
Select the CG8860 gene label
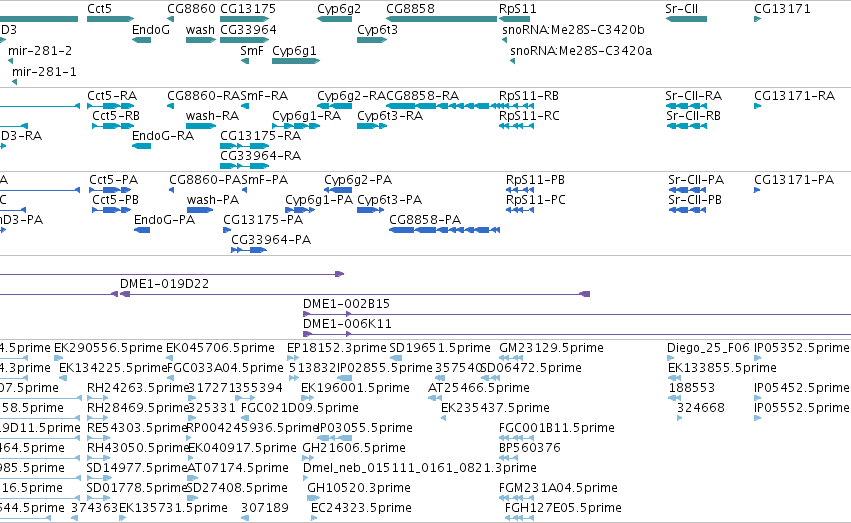coord(191,9)
